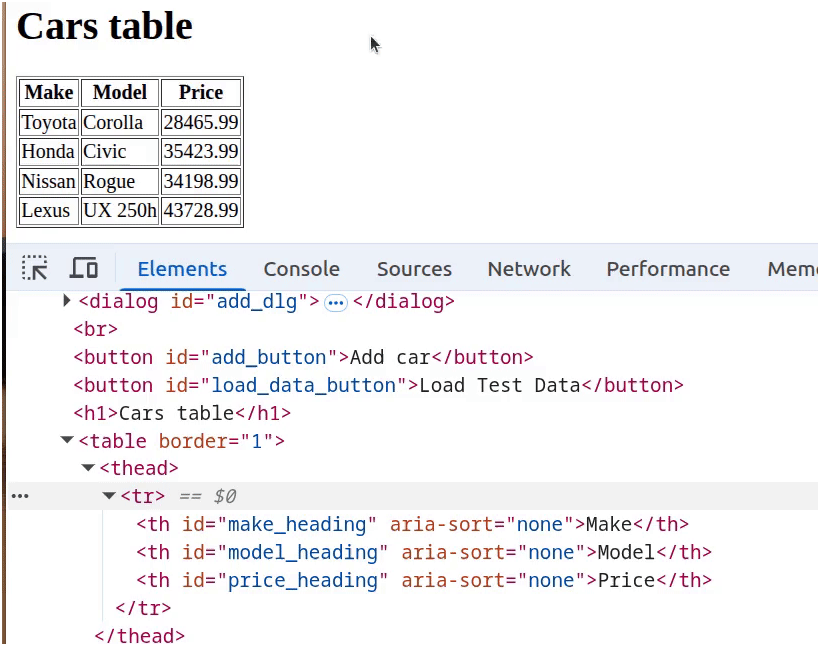Viewport: 820px width, 646px height.
Task: Click the ellipsis badge in the dialog element
Action: point(336,302)
